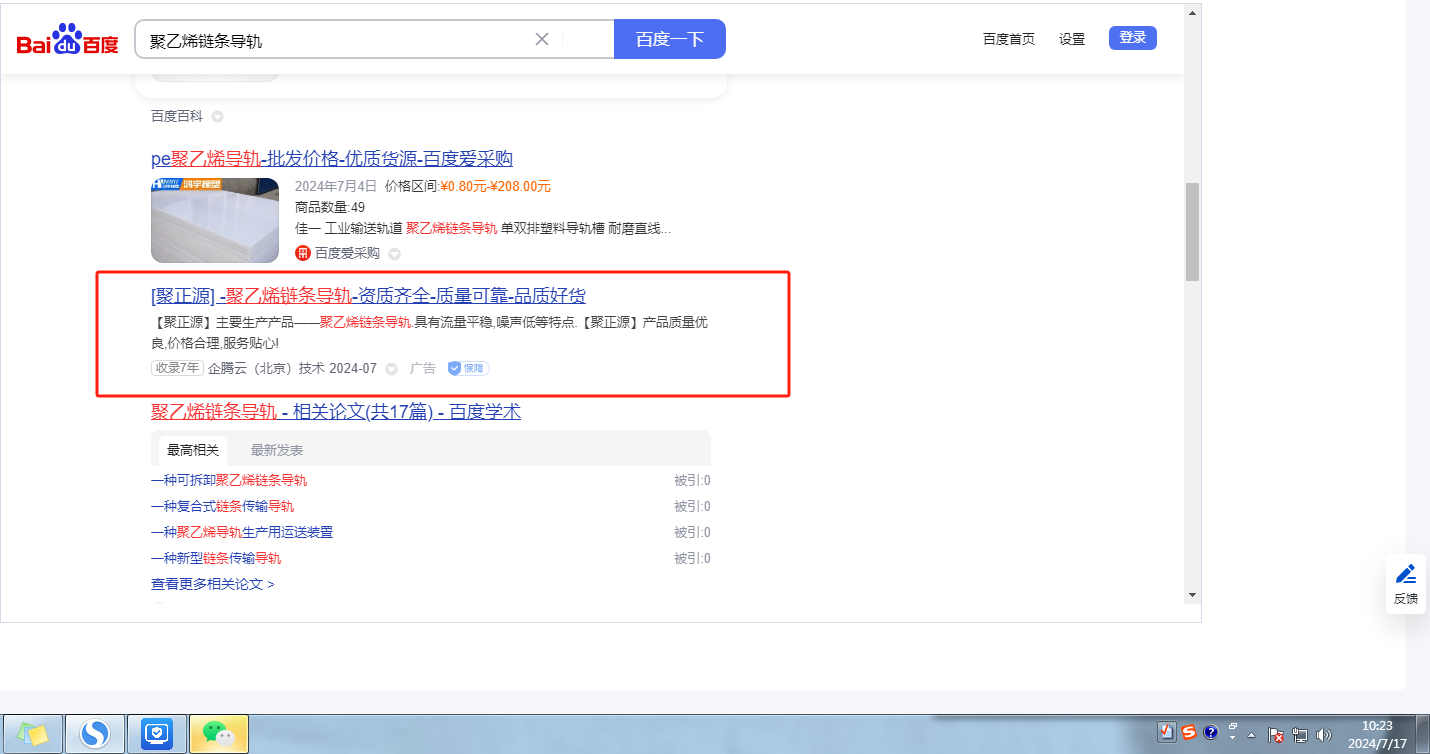The image size is (1430, 754).
Task: Expand dropdown arrow next to 百度爱采购
Action: (394, 254)
